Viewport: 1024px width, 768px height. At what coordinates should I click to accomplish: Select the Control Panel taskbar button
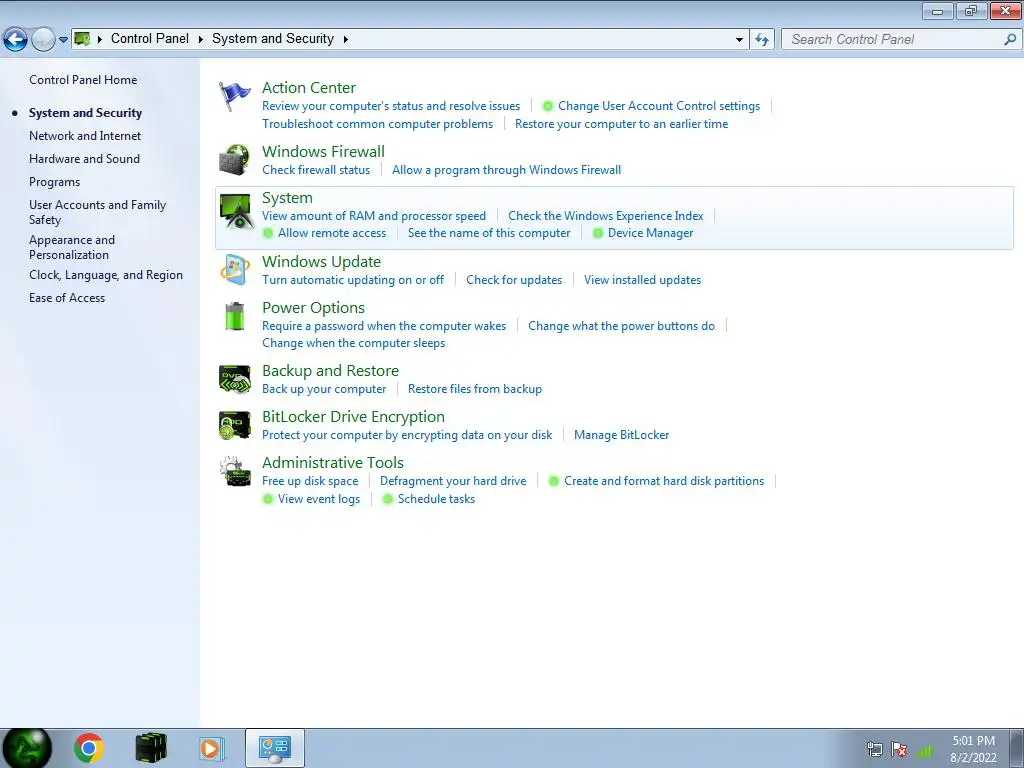point(275,748)
